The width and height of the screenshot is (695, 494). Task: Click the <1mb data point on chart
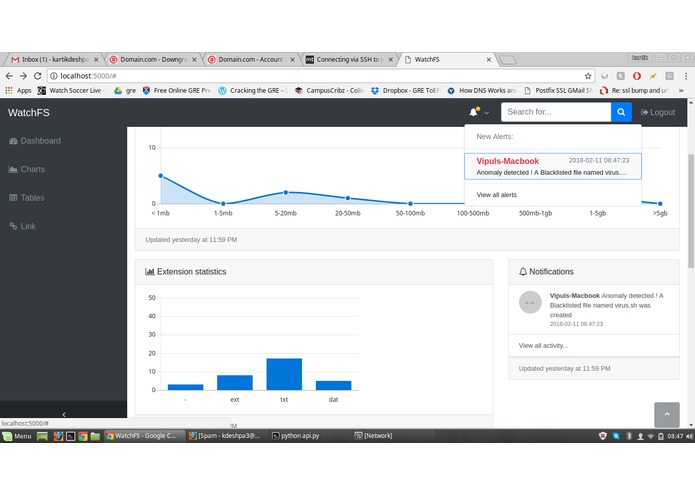(160, 175)
